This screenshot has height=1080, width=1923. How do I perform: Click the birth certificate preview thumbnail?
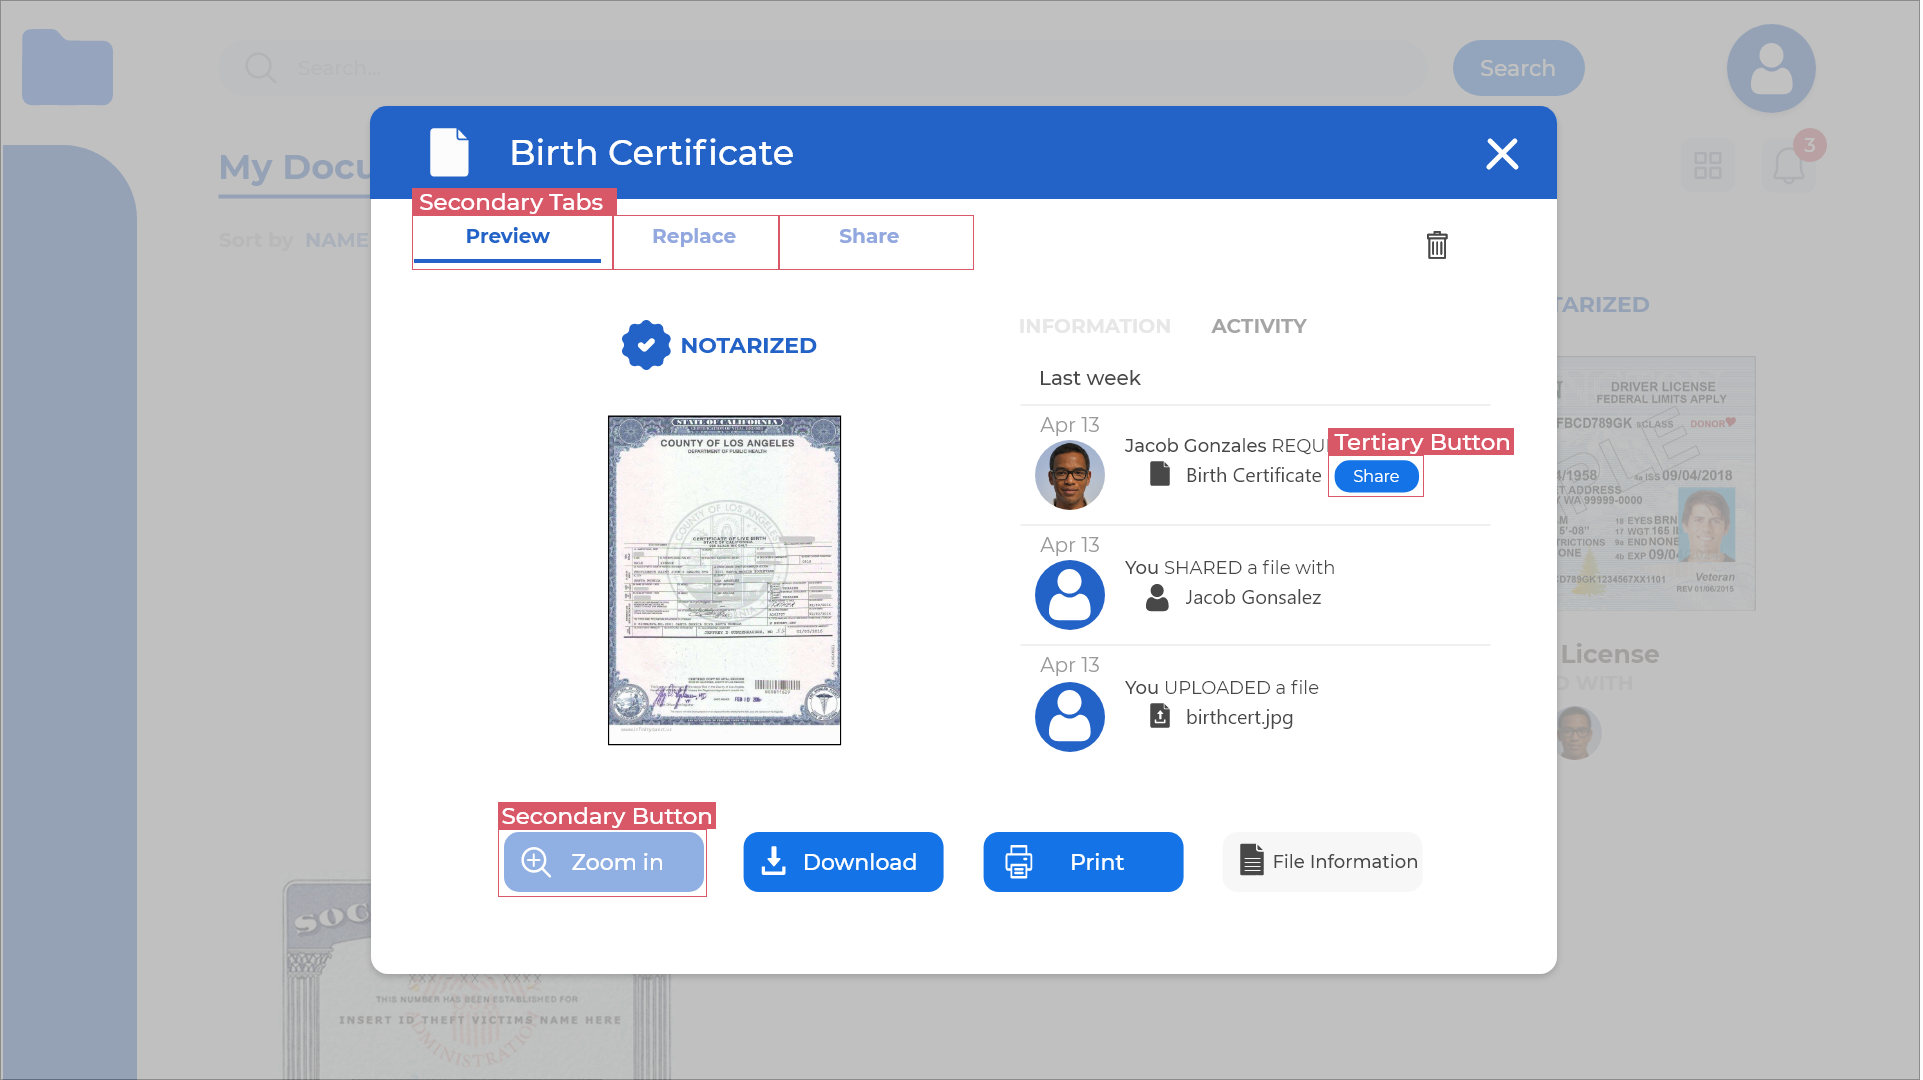[x=725, y=580]
